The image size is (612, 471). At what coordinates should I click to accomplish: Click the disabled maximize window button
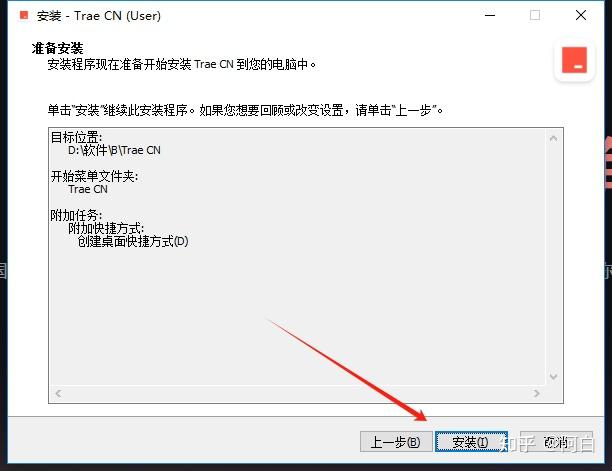tap(535, 16)
